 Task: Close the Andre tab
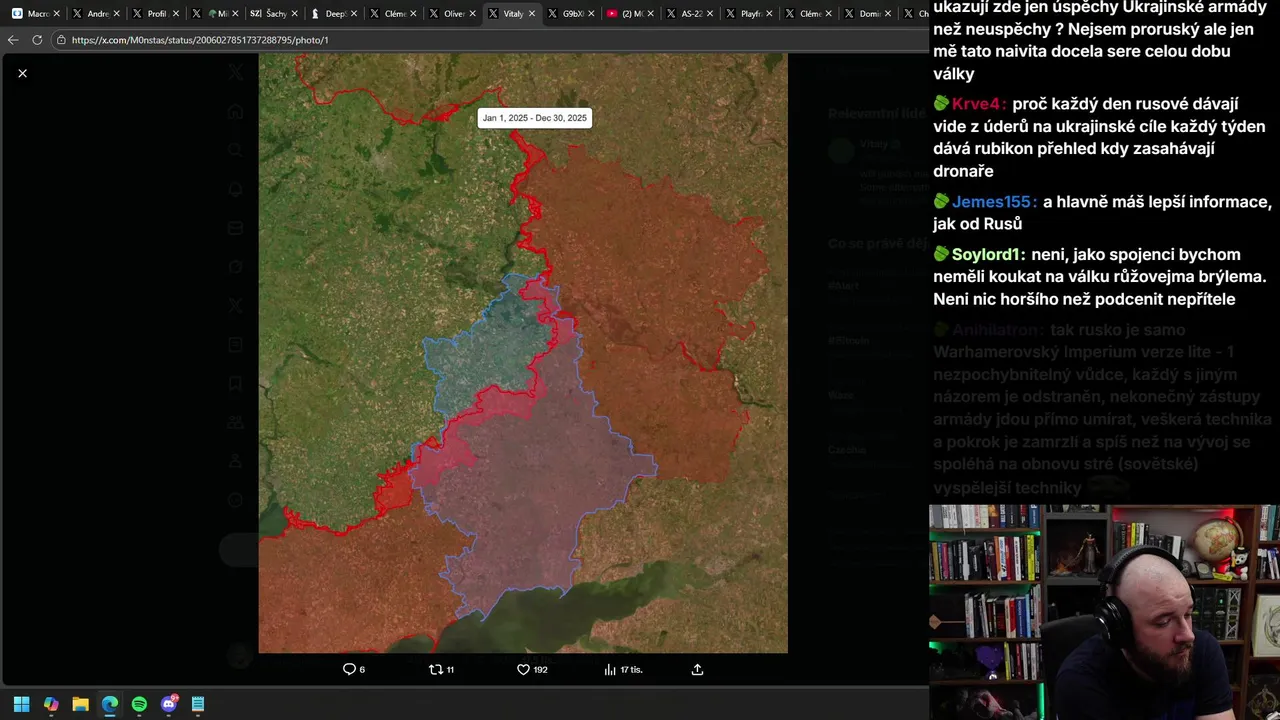(x=117, y=14)
